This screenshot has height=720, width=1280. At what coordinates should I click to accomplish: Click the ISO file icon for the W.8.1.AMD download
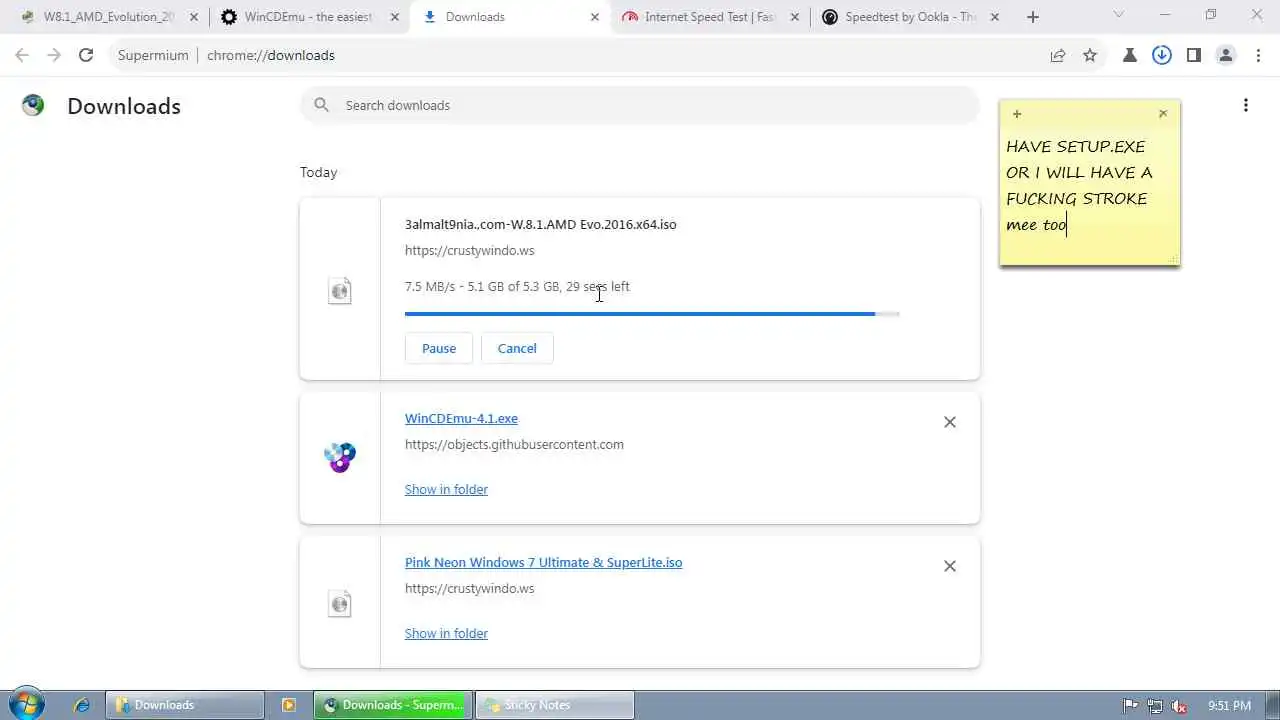click(340, 290)
